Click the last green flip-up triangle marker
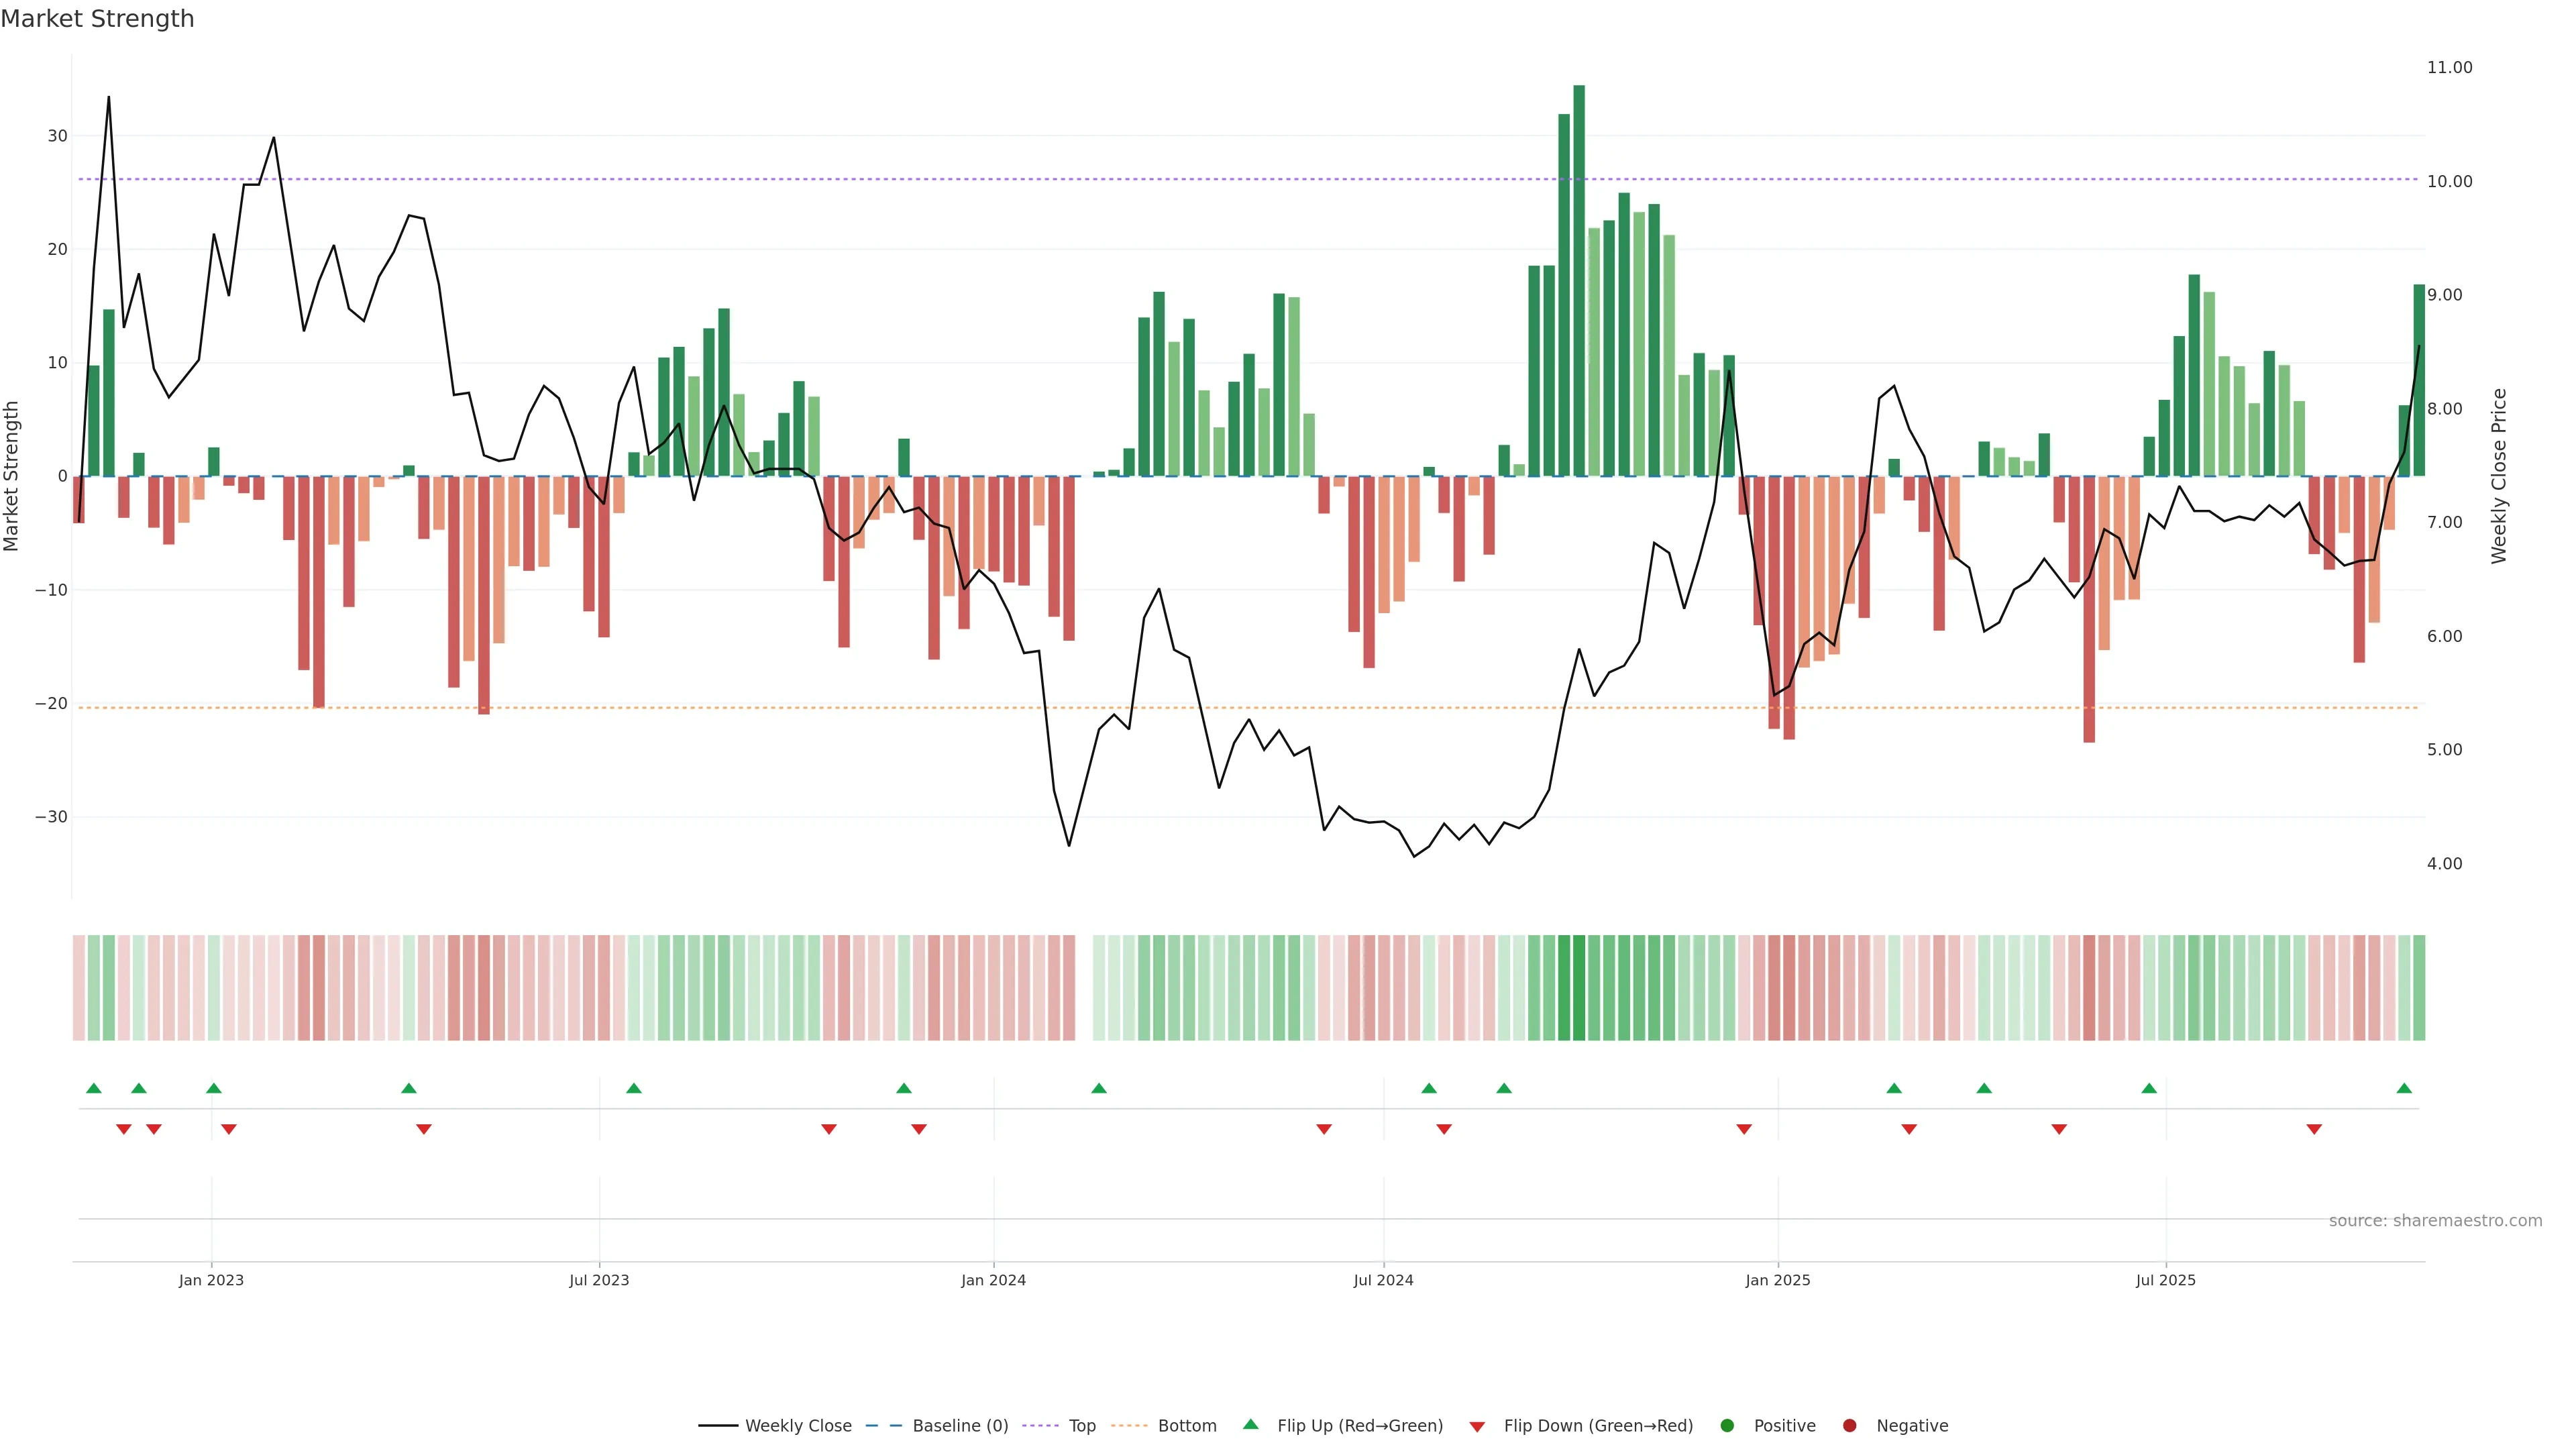2576x1449 pixels. coord(2404,1088)
